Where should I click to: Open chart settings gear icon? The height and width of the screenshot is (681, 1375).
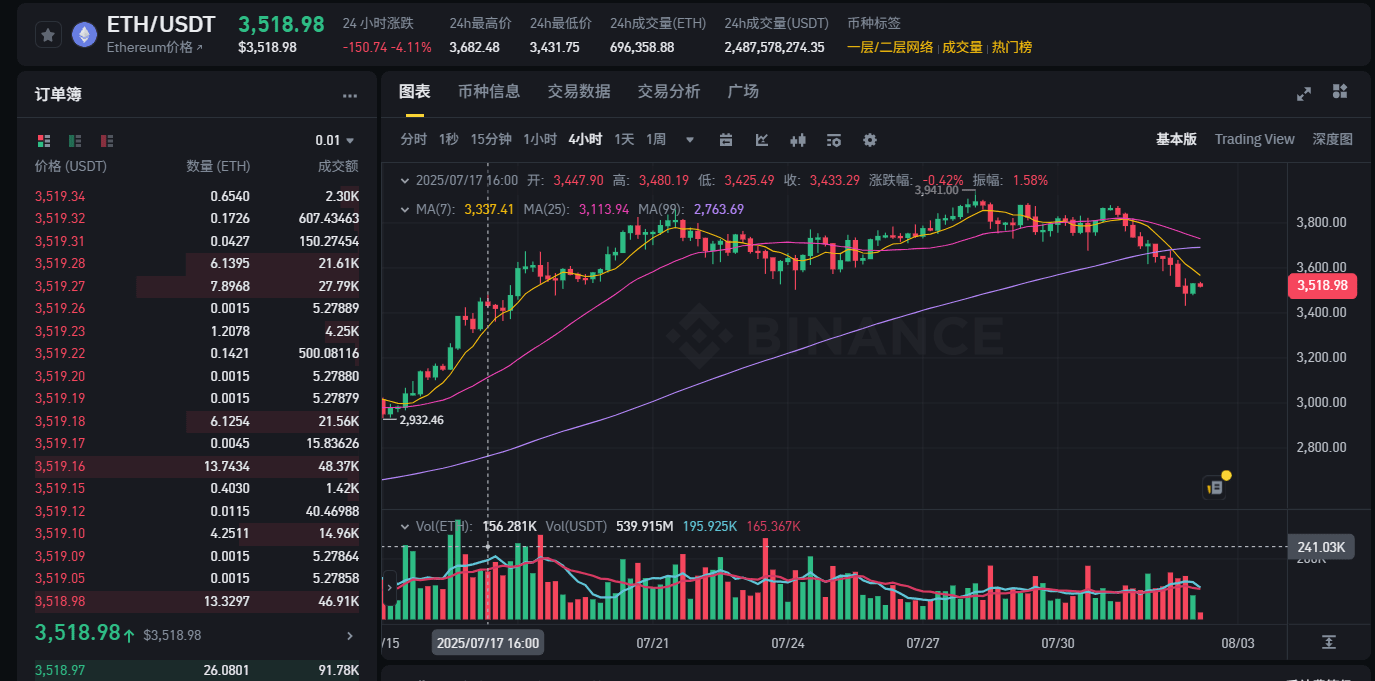870,140
